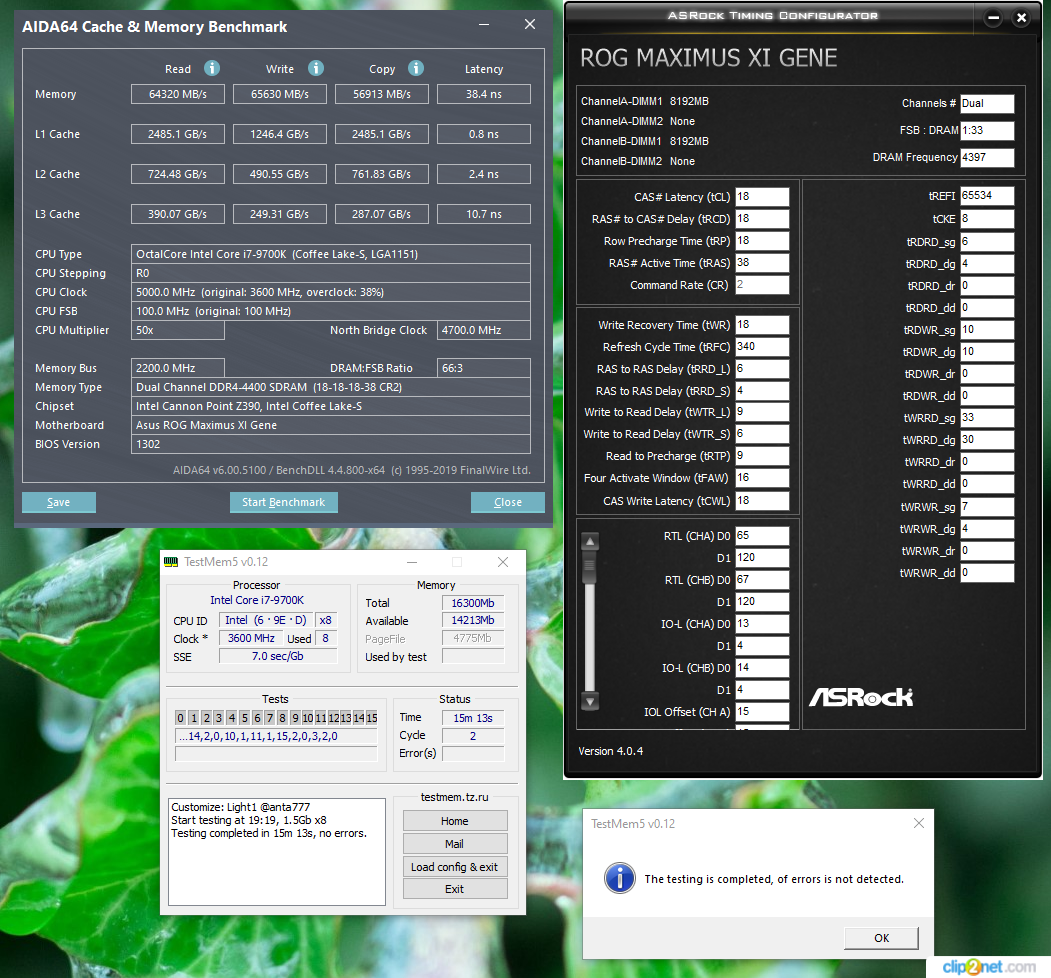Click test number 0 box in TestMem5

pos(180,718)
